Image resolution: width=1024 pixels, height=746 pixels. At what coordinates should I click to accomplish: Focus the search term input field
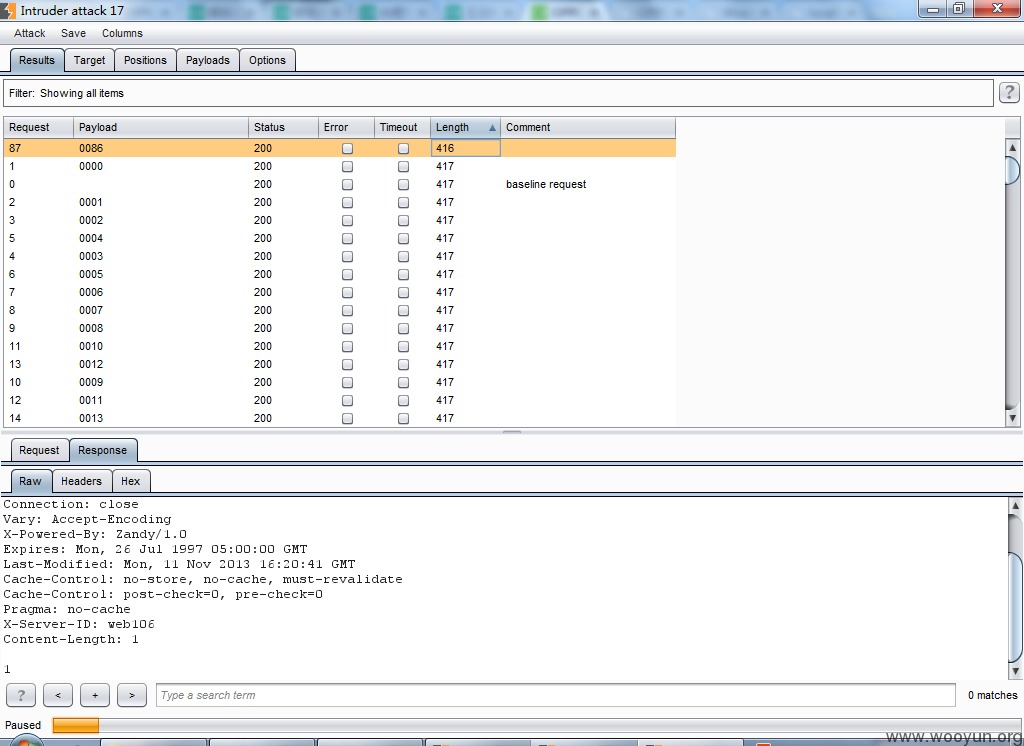(x=556, y=695)
